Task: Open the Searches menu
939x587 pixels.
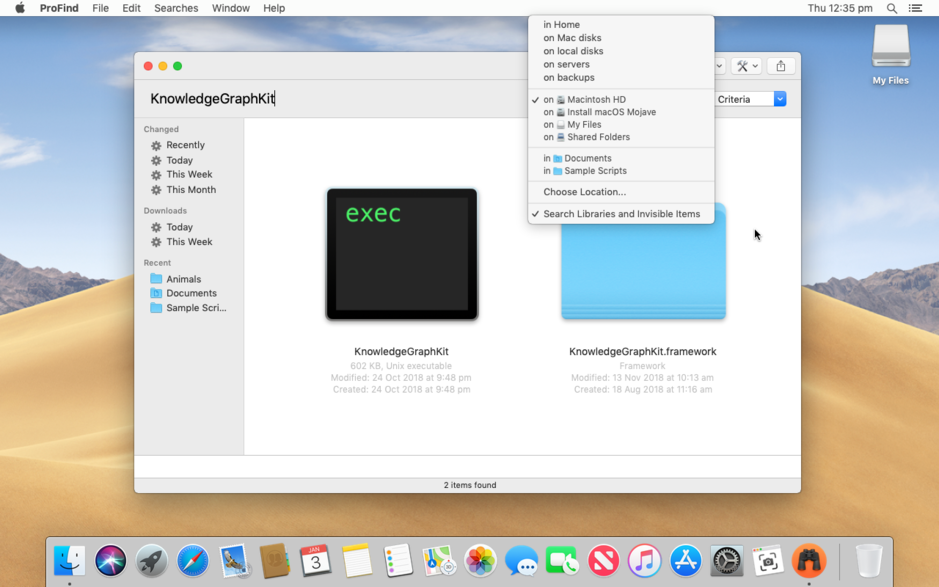Action: click(175, 8)
